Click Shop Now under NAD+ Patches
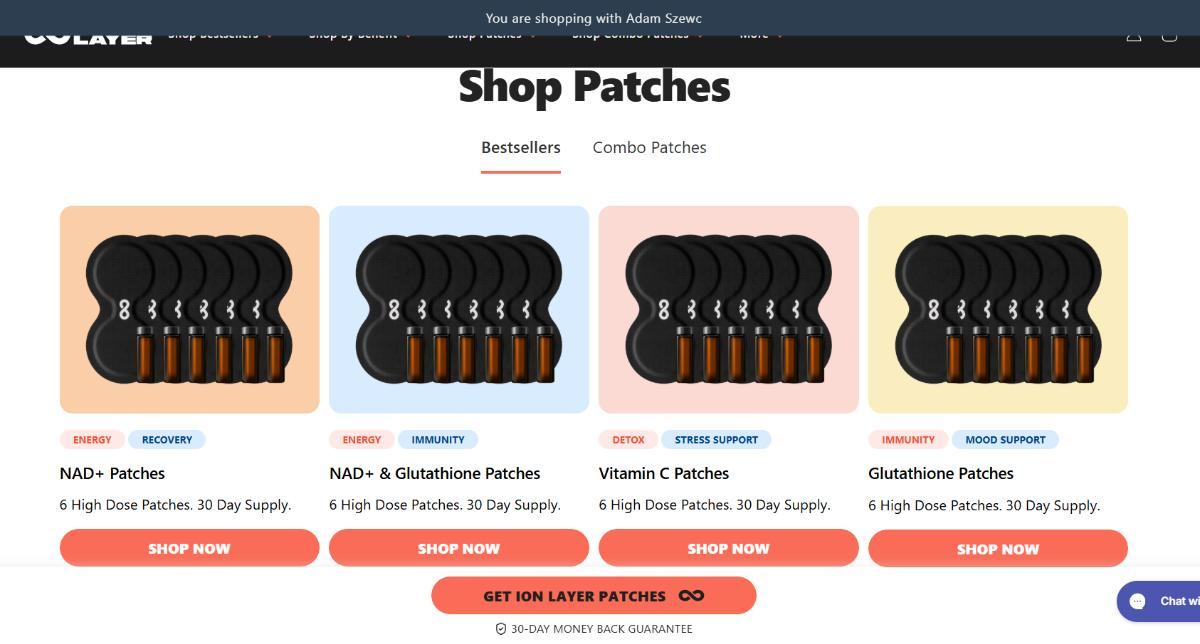Screen dimensions: 1200x644 click(x=189, y=548)
